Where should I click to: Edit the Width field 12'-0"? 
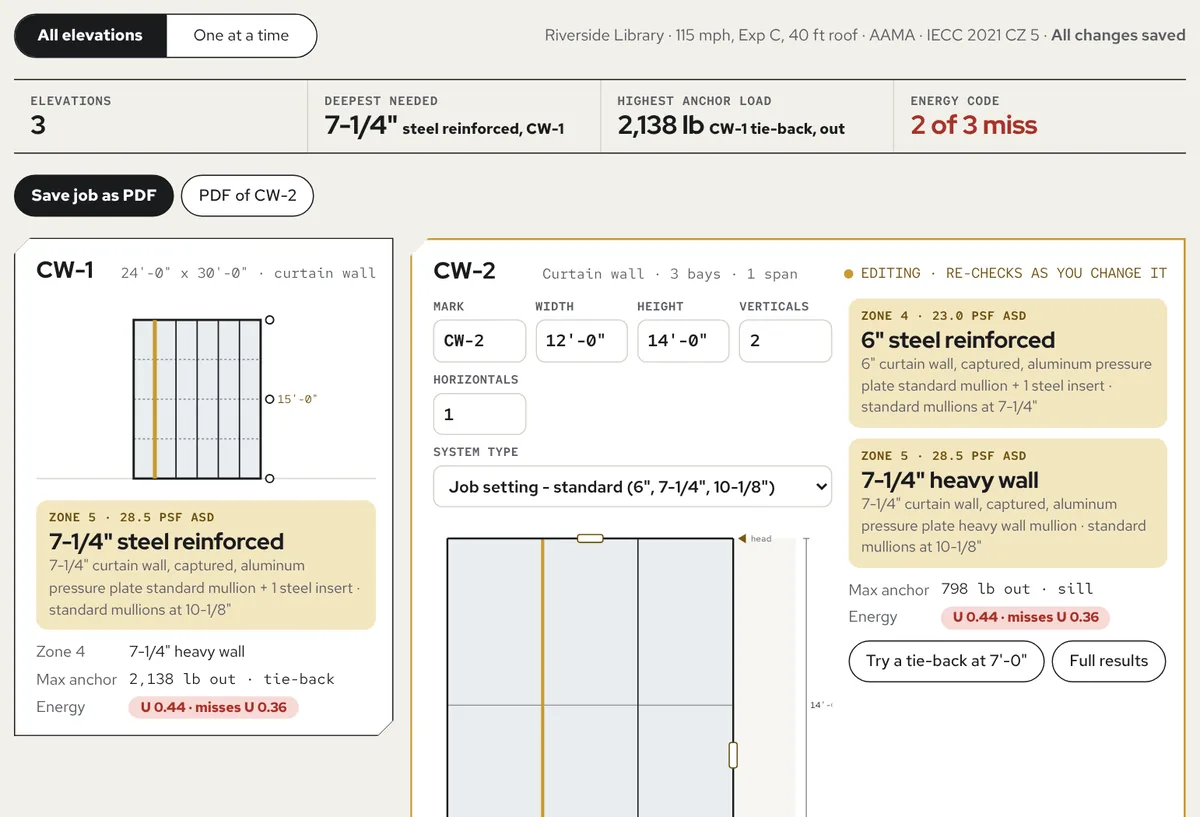coord(581,341)
